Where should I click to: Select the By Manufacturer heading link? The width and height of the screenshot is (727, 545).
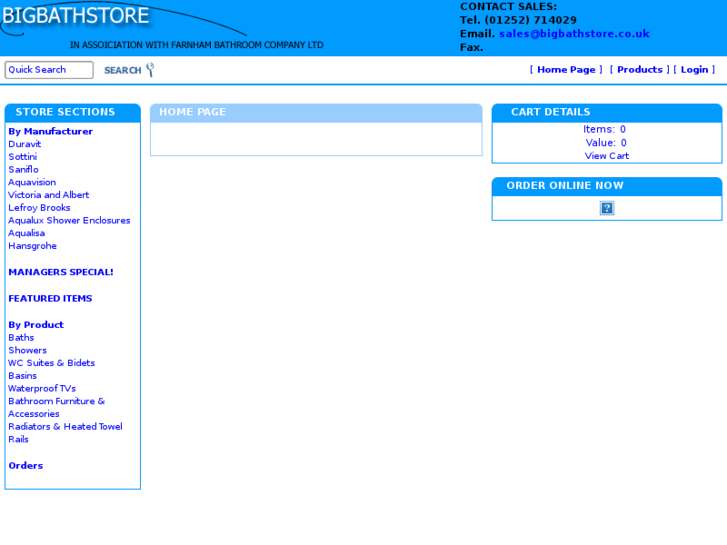[51, 131]
